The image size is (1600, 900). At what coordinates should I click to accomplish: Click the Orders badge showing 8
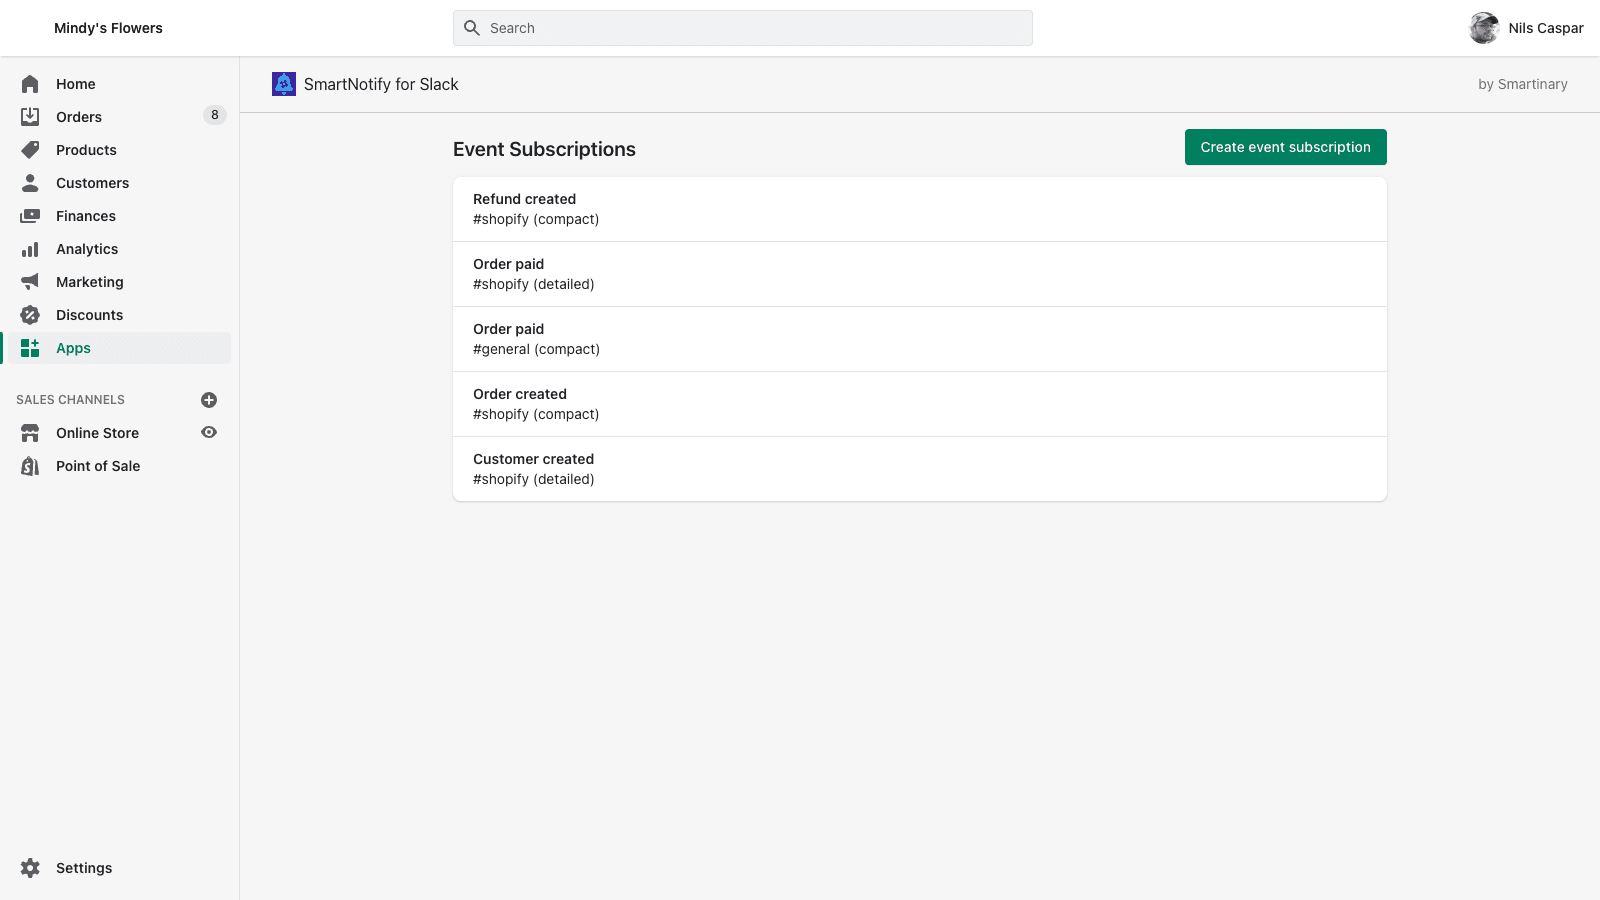click(214, 115)
